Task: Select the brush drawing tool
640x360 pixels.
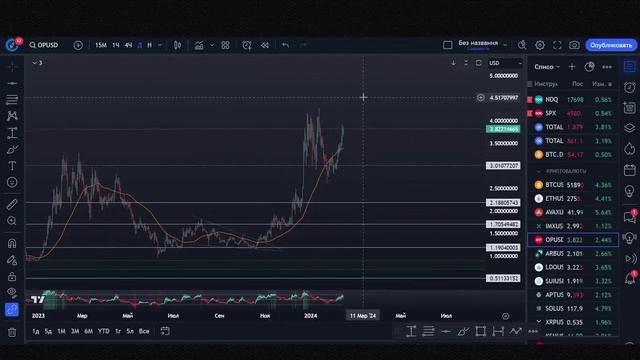Action: pos(12,149)
